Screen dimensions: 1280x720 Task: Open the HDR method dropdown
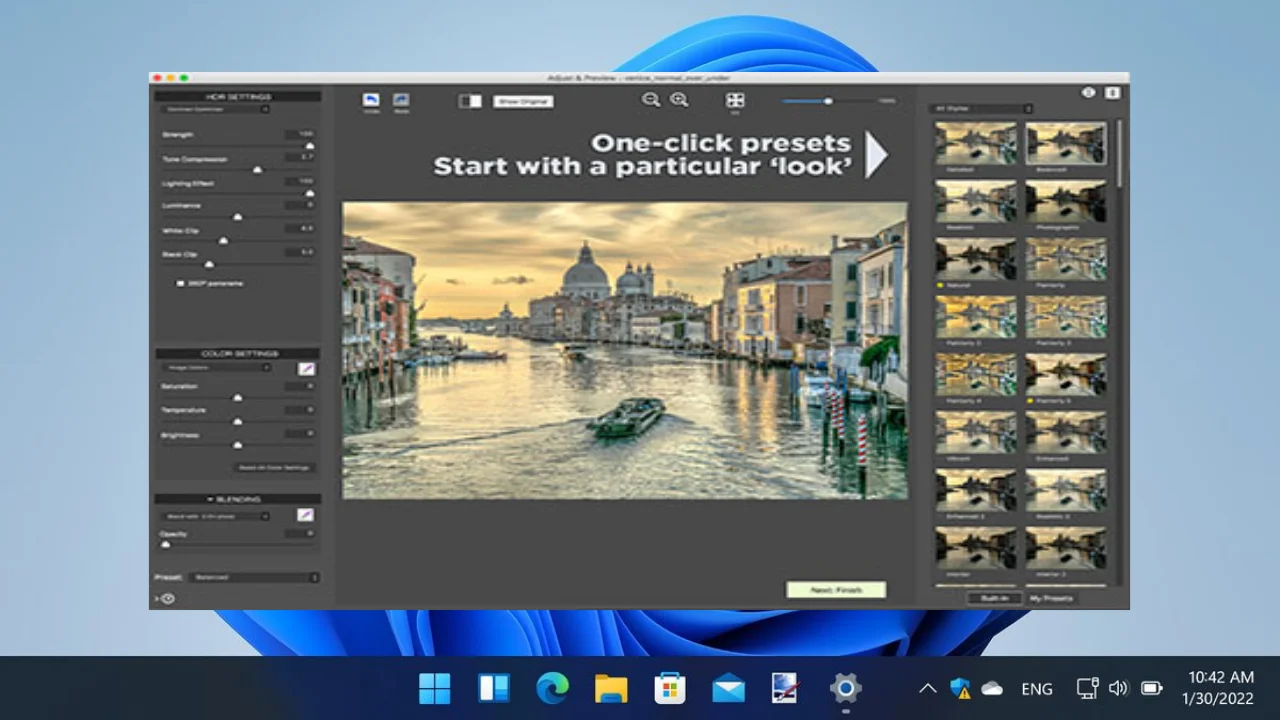pyautogui.click(x=217, y=109)
